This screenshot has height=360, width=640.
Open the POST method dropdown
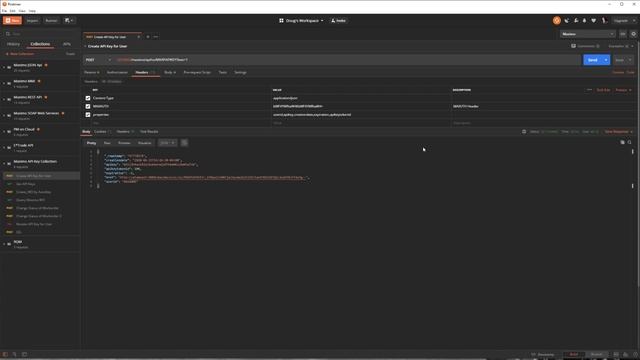98,60
